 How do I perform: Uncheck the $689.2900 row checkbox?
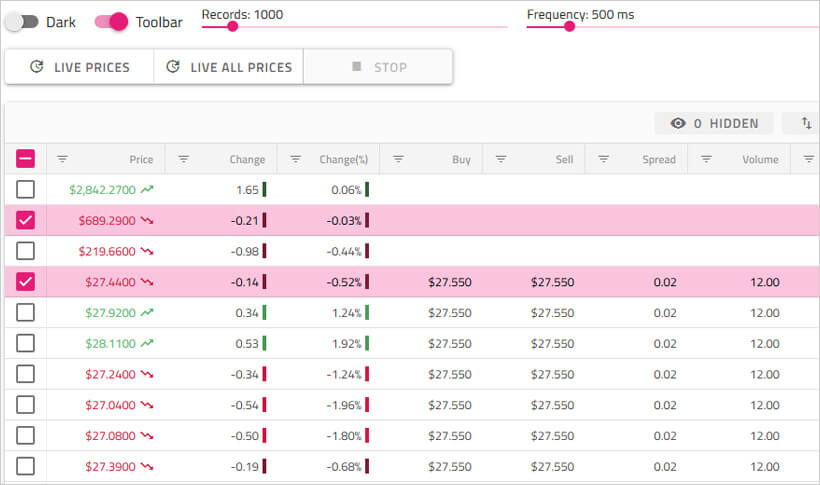pos(25,220)
